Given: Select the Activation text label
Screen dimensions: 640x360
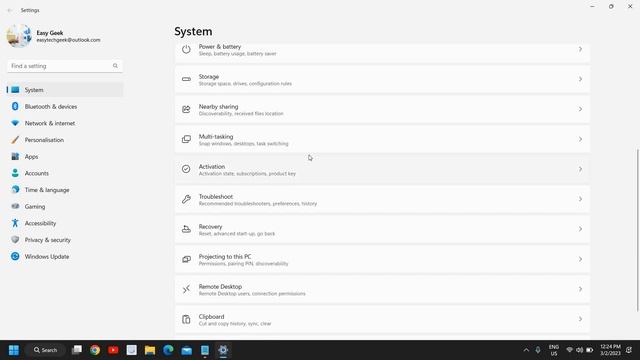Looking at the screenshot, I should pyautogui.click(x=211, y=167).
